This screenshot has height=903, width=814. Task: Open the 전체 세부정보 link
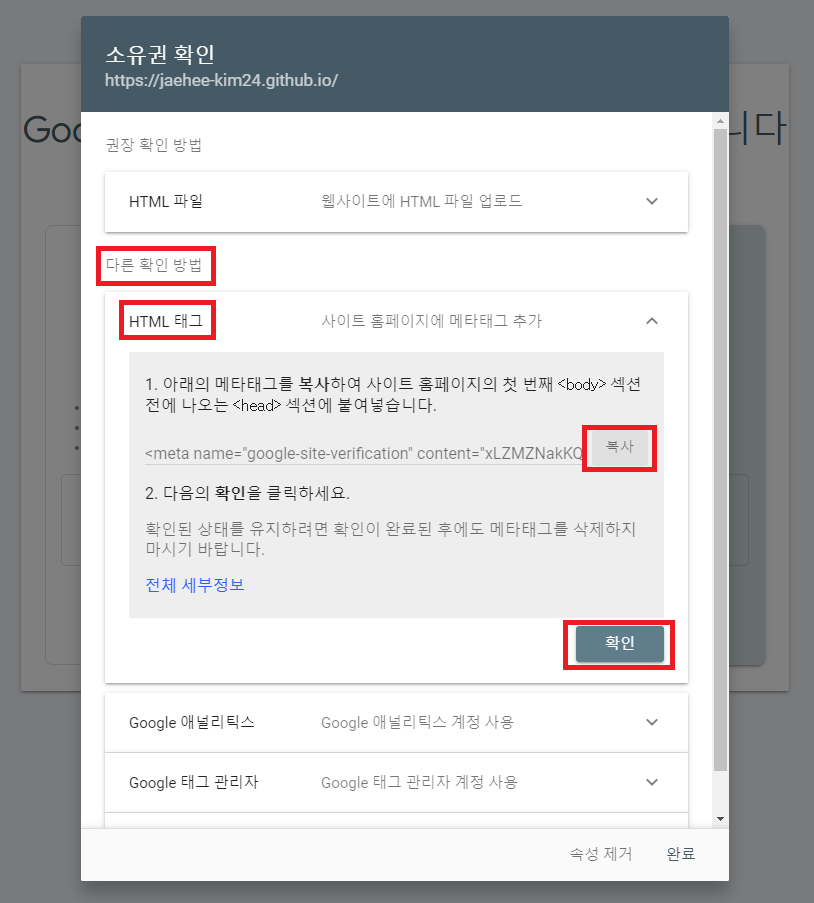coord(195,585)
